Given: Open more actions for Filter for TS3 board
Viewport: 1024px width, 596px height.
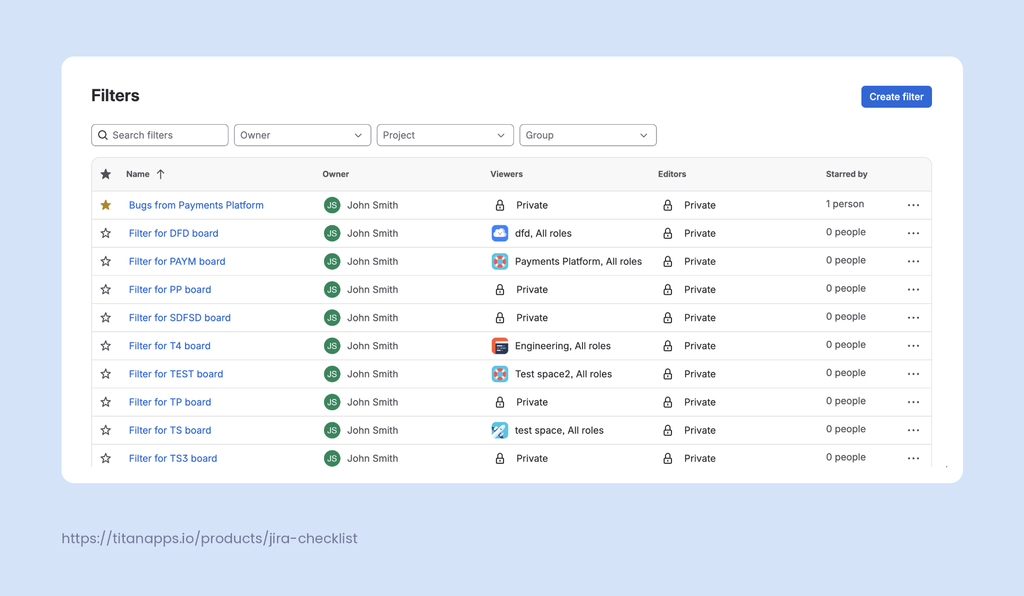Looking at the screenshot, I should pos(913,458).
